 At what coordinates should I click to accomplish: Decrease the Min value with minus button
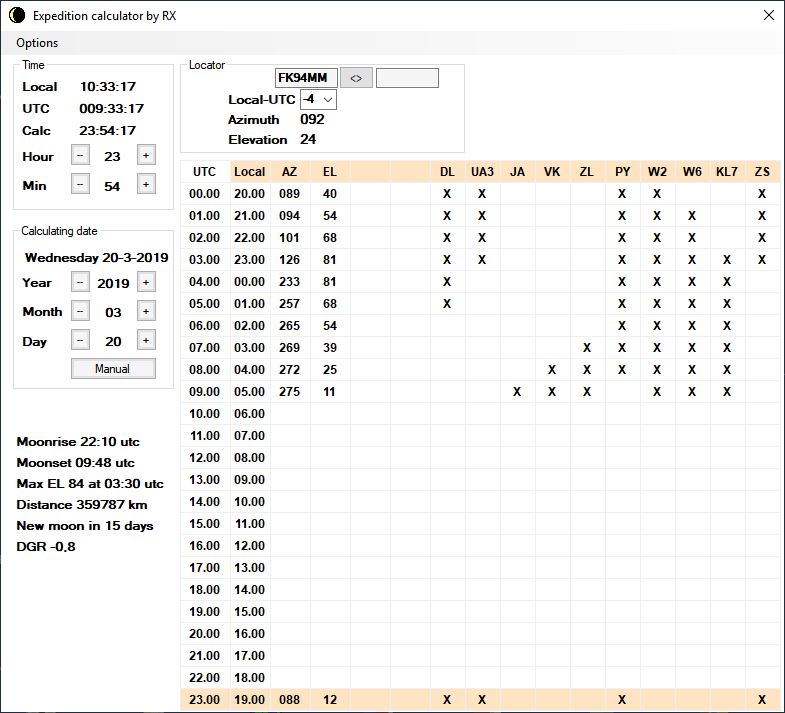[x=81, y=185]
